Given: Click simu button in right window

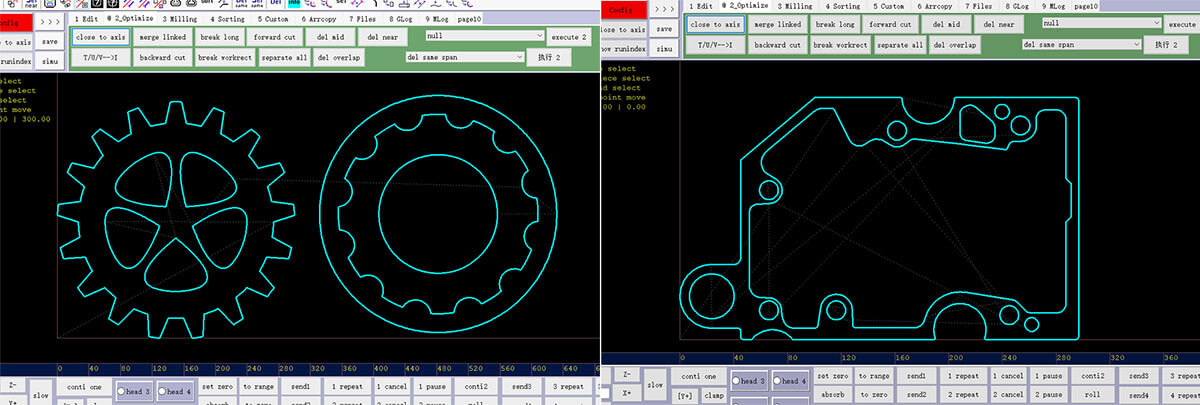Looking at the screenshot, I should pos(664,49).
